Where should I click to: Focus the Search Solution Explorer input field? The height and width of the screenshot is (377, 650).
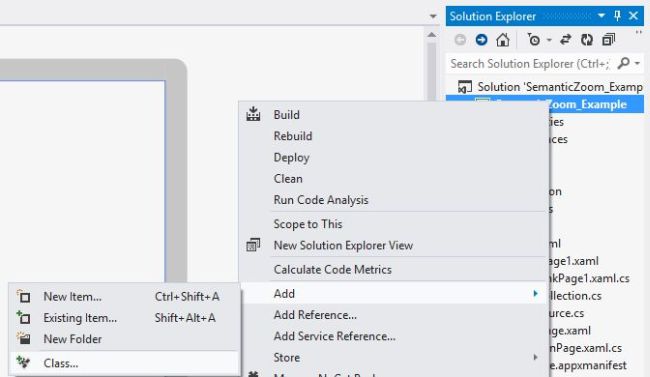(x=530, y=63)
